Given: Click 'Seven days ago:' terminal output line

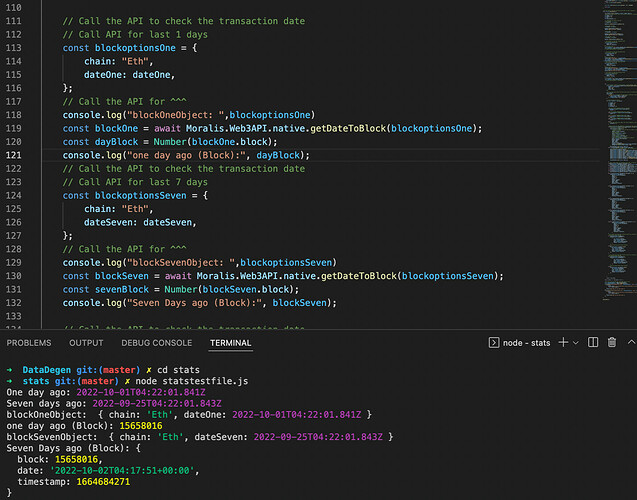Looking at the screenshot, I should pyautogui.click(x=114, y=403).
